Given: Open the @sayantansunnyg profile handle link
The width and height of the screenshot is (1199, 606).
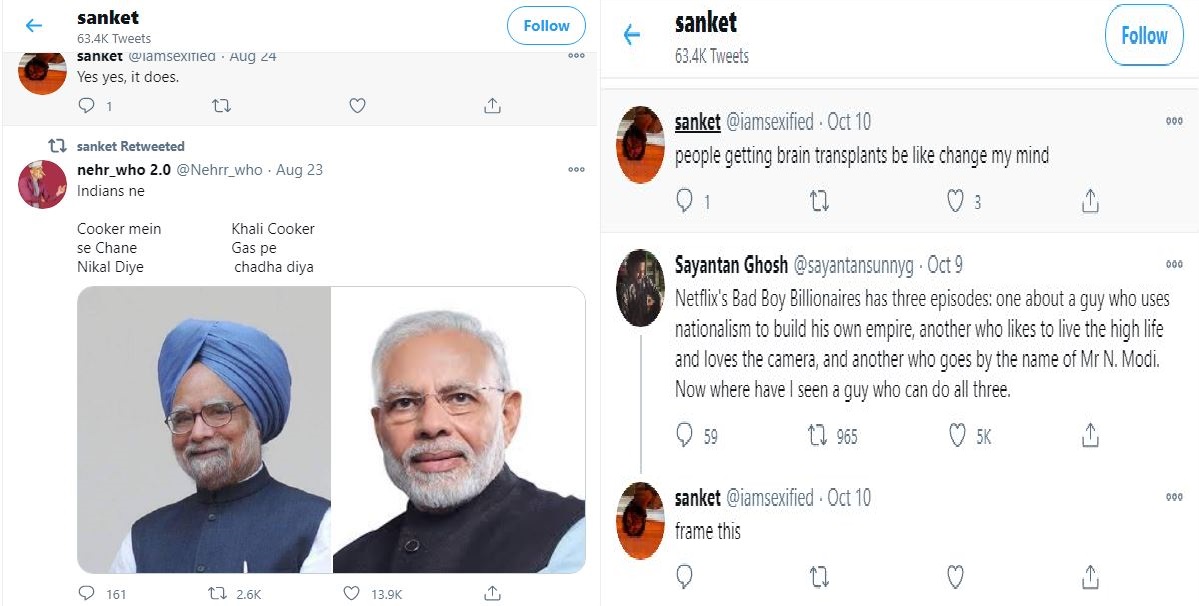Looking at the screenshot, I should (856, 265).
